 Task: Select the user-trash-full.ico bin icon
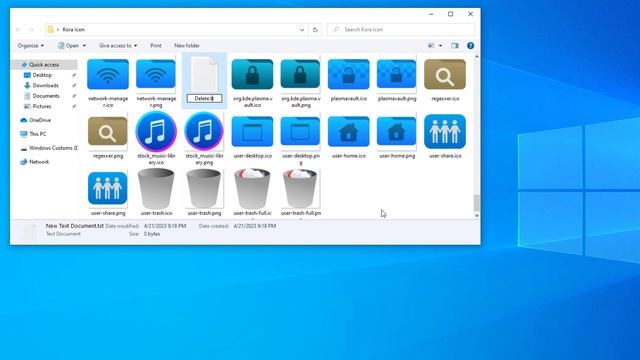point(252,188)
